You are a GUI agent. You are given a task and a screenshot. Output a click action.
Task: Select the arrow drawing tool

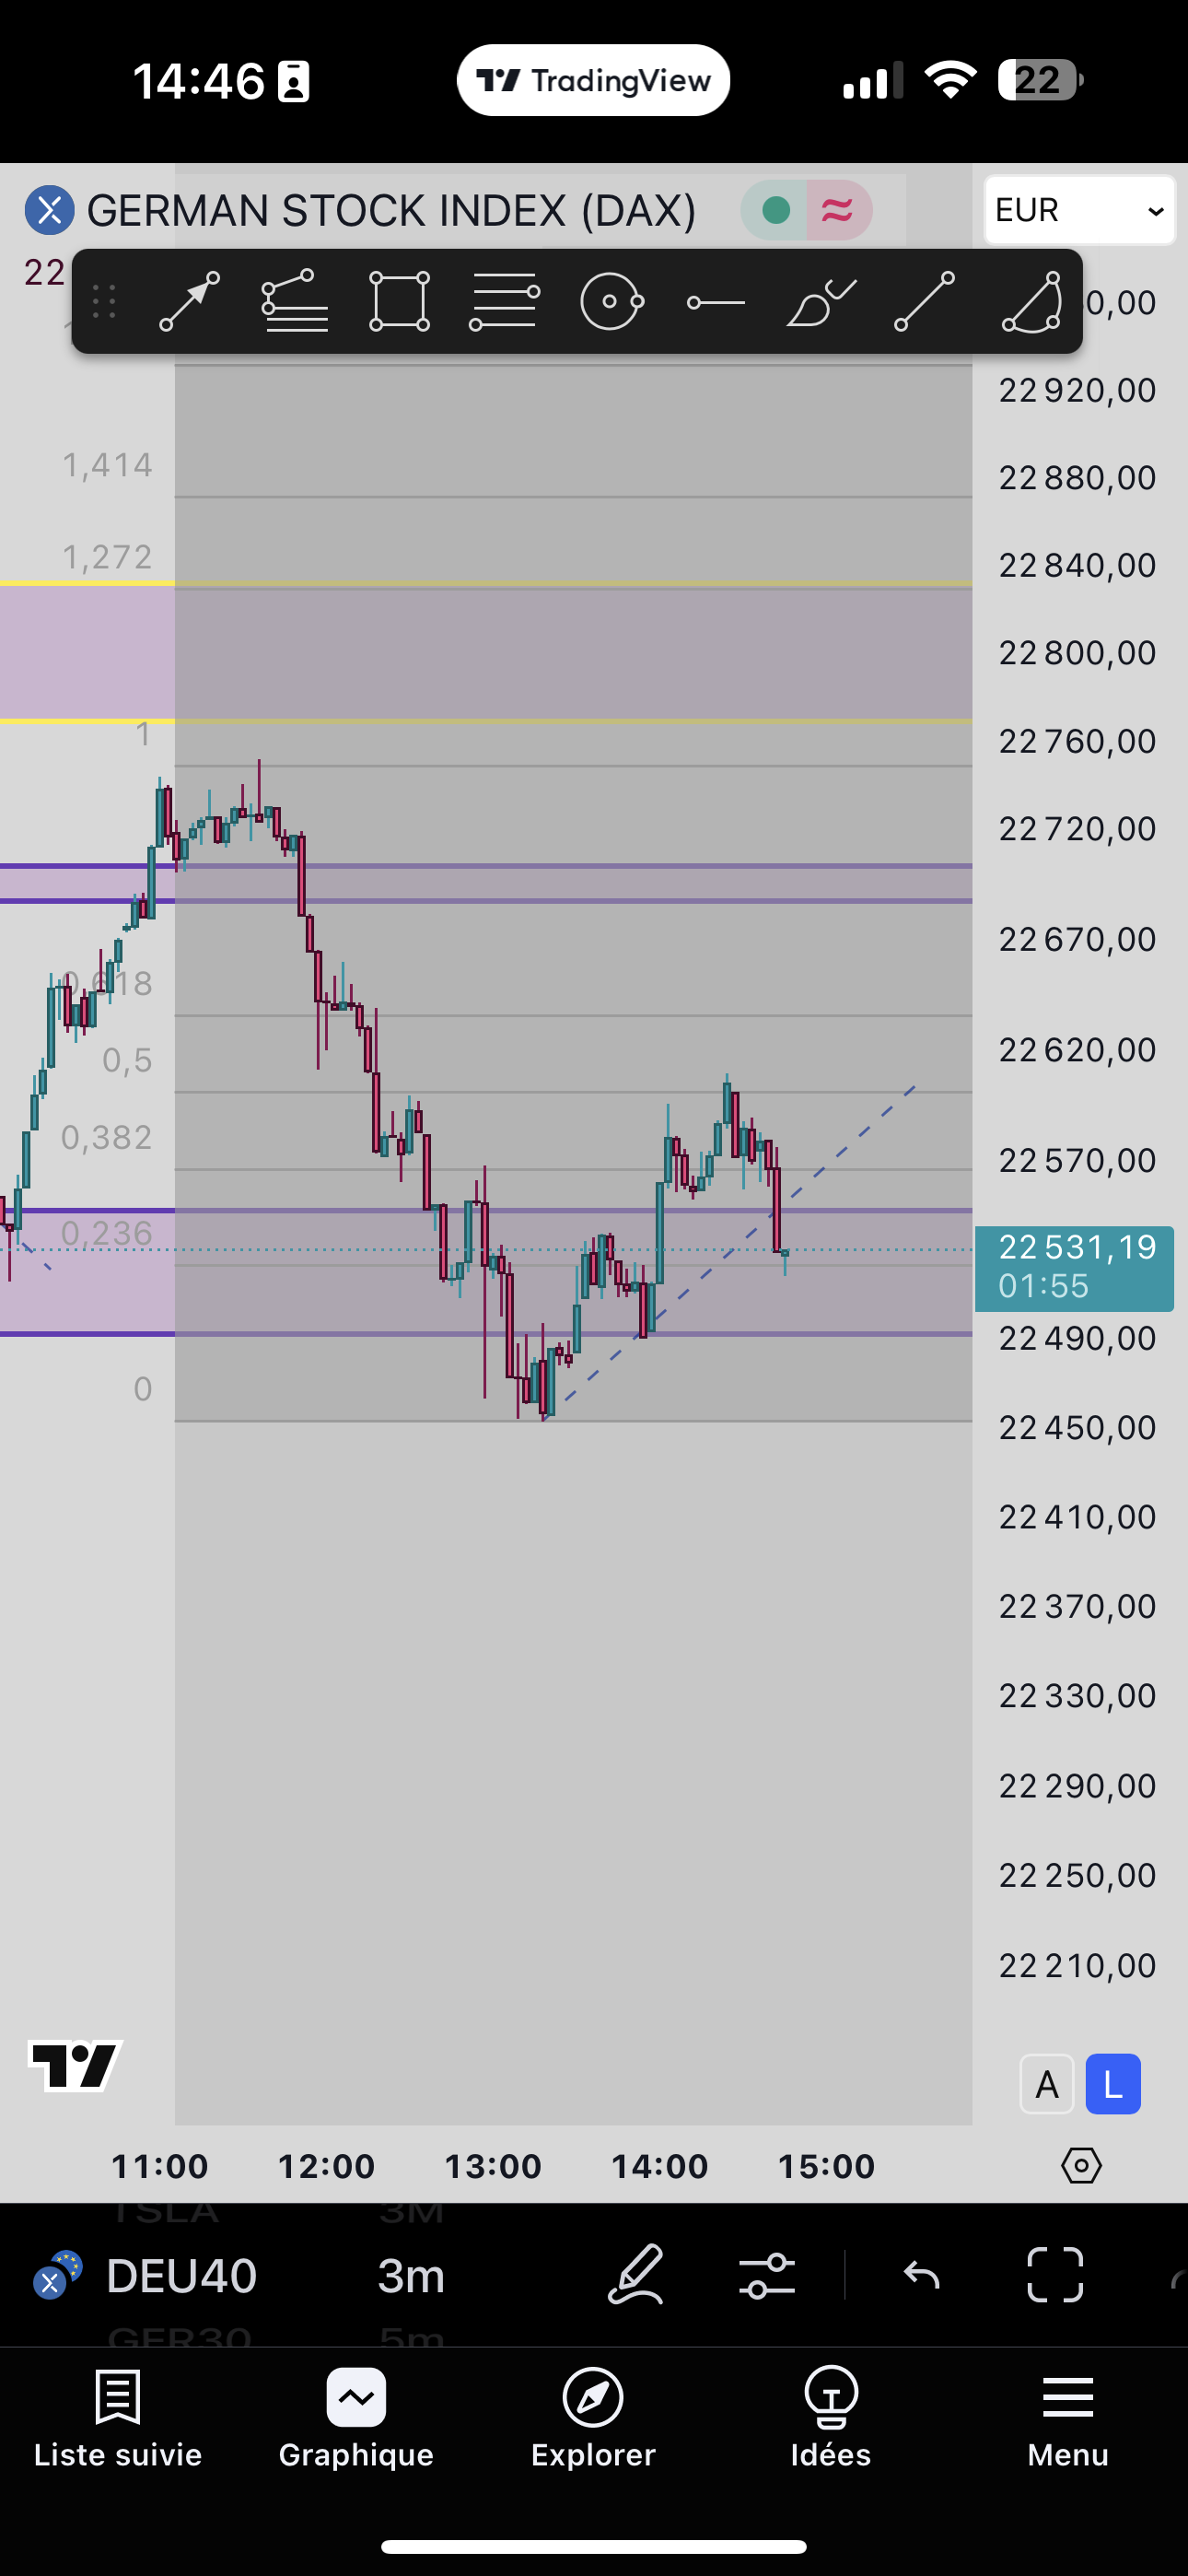tap(189, 301)
